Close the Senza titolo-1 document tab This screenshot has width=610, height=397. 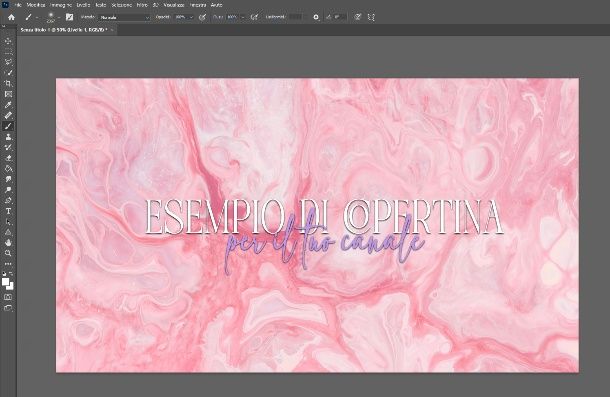coord(112,30)
